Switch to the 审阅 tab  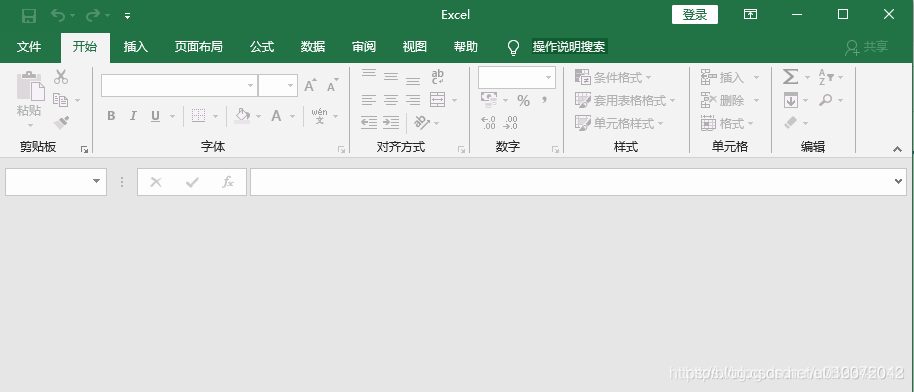364,47
